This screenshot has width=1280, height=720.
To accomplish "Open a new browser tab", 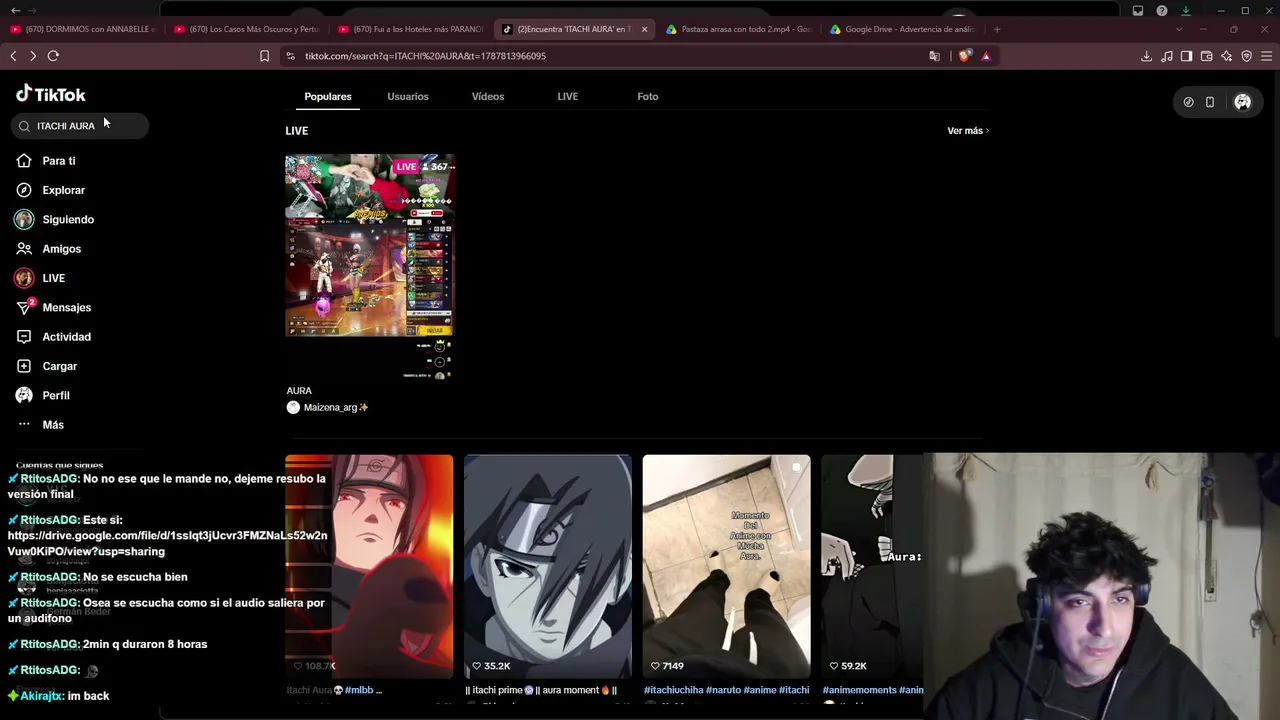I will click(x=997, y=29).
